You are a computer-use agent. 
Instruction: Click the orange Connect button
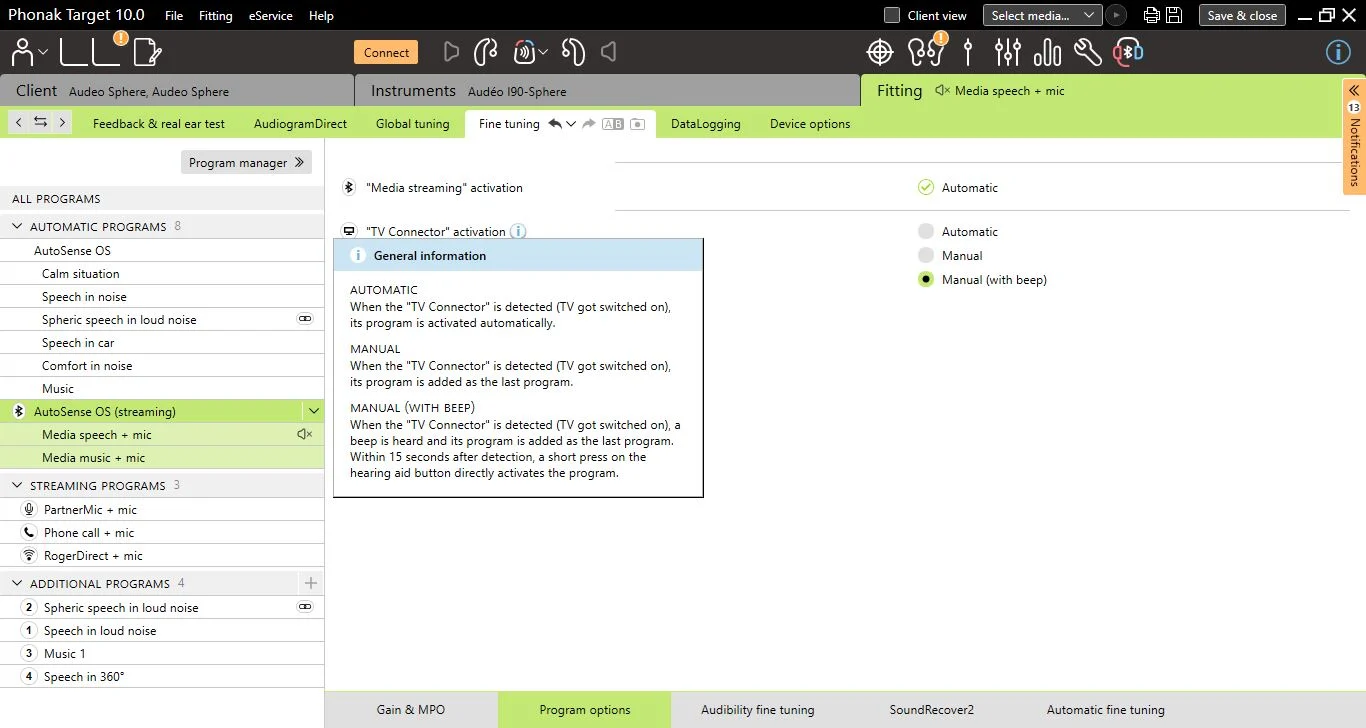tap(386, 52)
